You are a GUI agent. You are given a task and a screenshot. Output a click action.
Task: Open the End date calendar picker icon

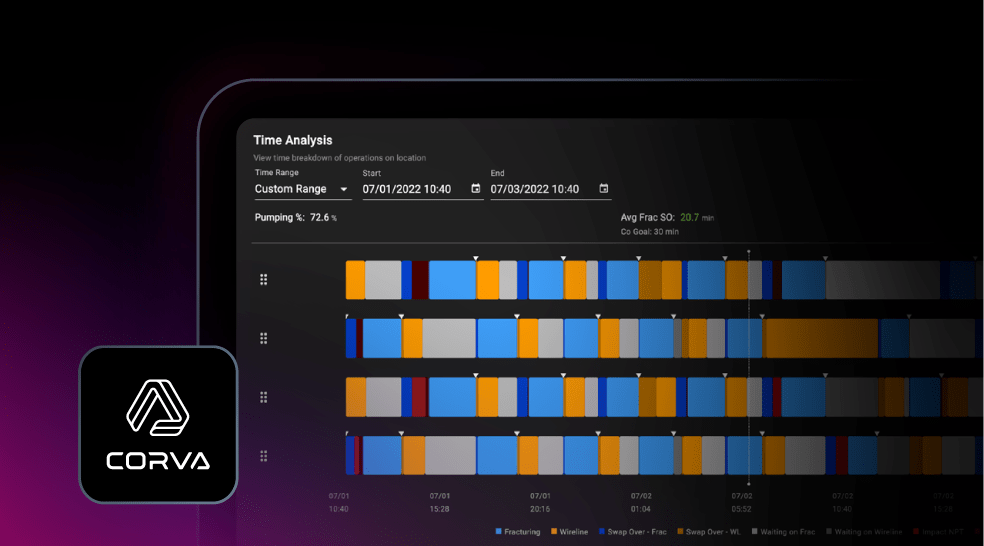[x=604, y=188]
